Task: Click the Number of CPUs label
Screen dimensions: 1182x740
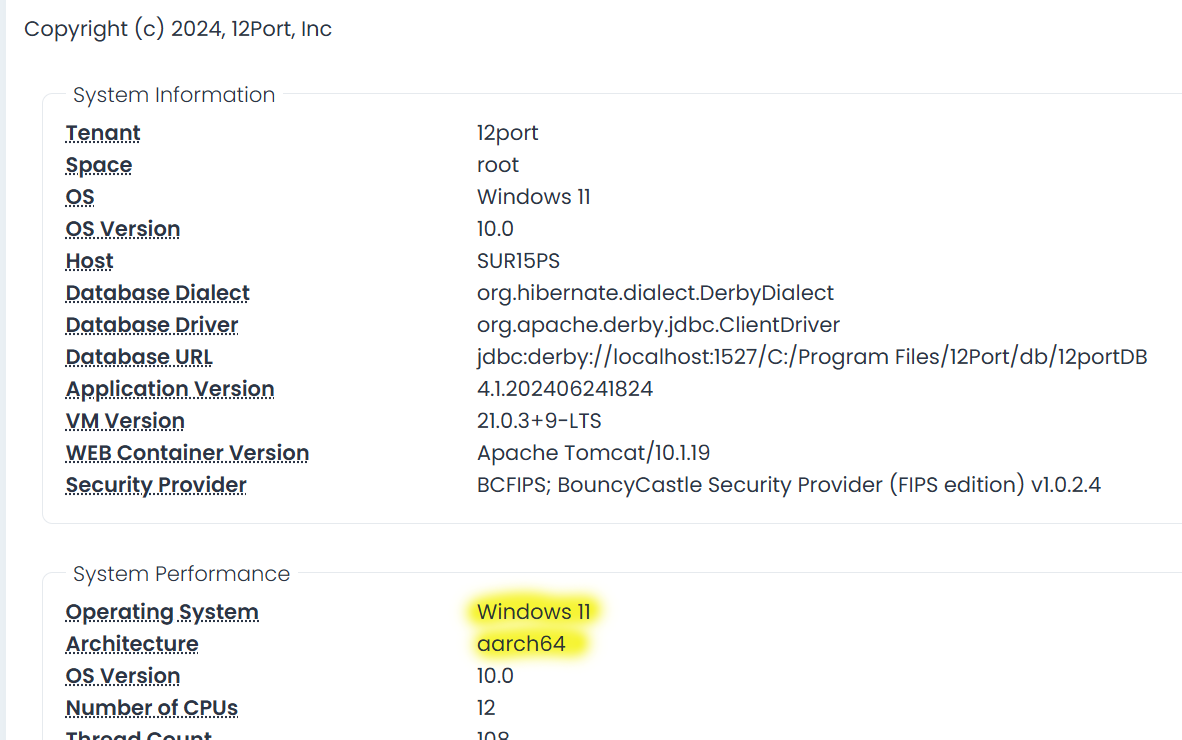Action: point(151,708)
